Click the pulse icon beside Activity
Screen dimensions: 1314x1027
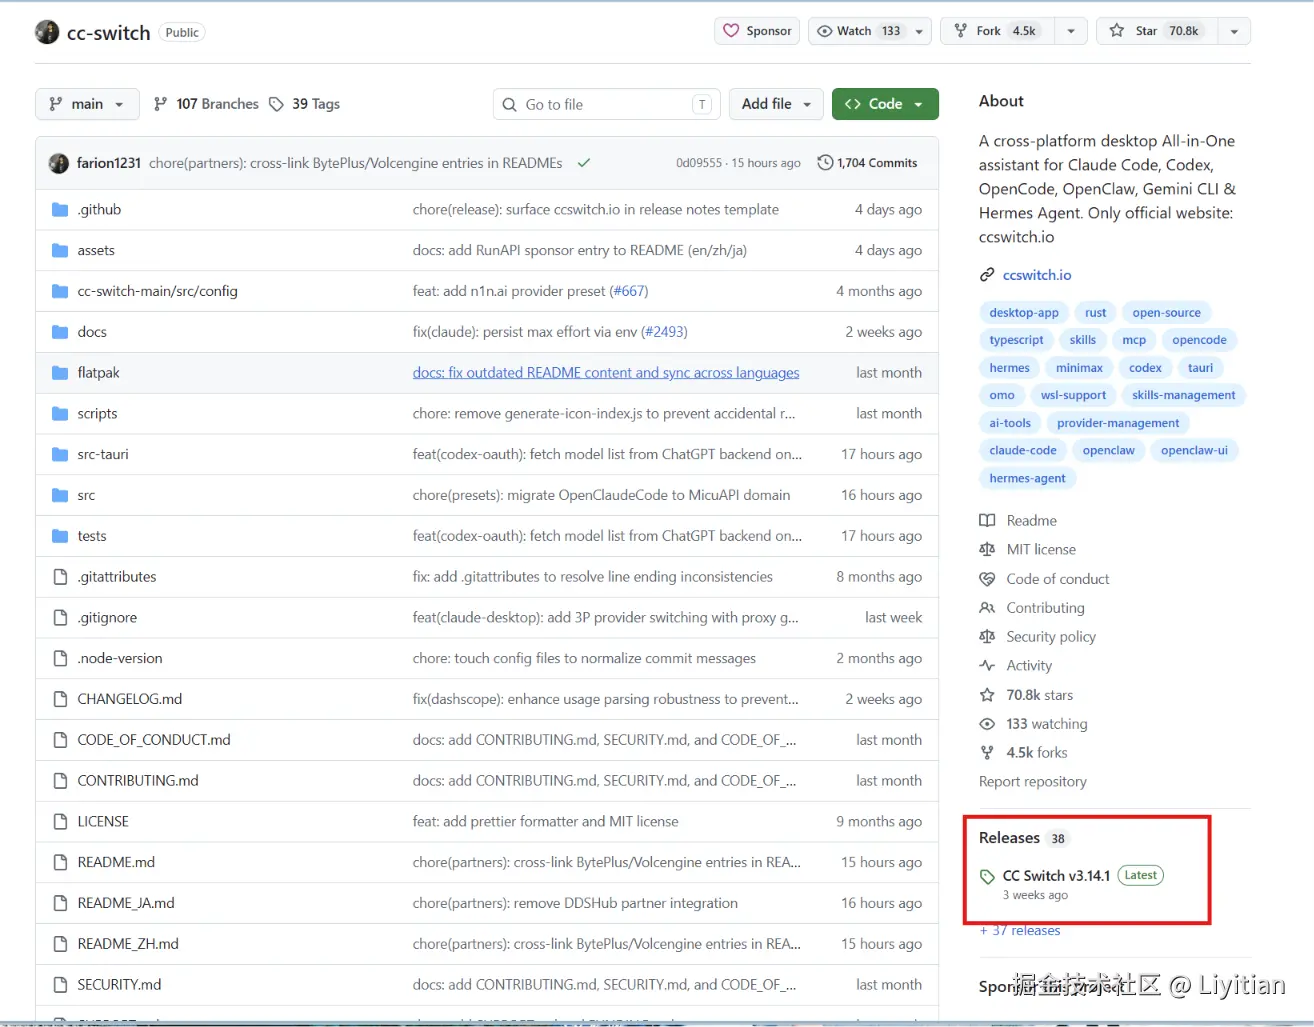point(987,666)
